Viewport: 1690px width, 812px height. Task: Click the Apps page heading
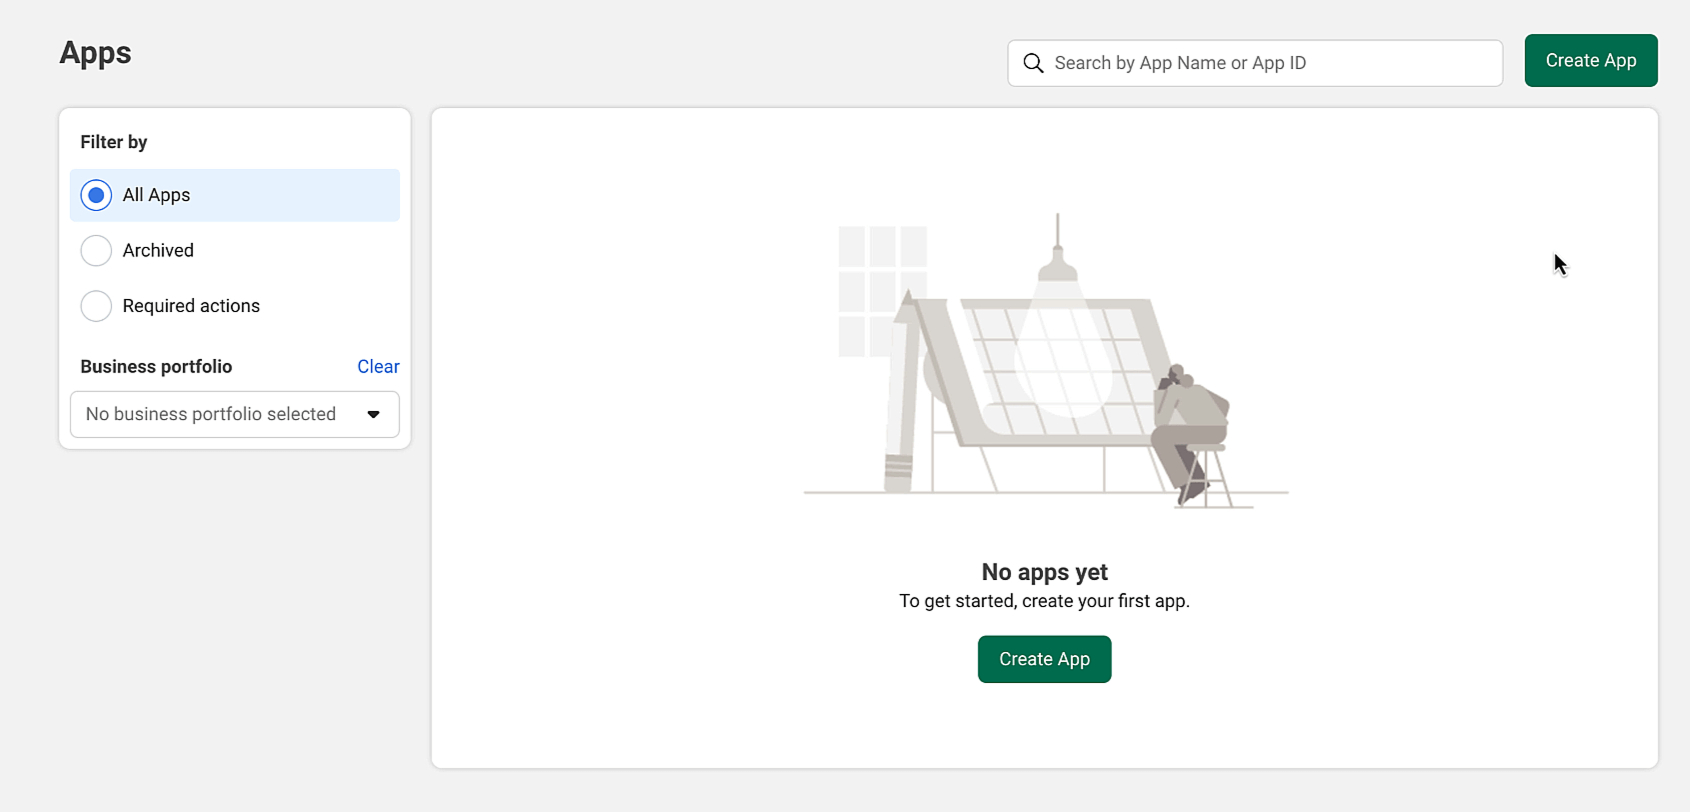pos(95,53)
